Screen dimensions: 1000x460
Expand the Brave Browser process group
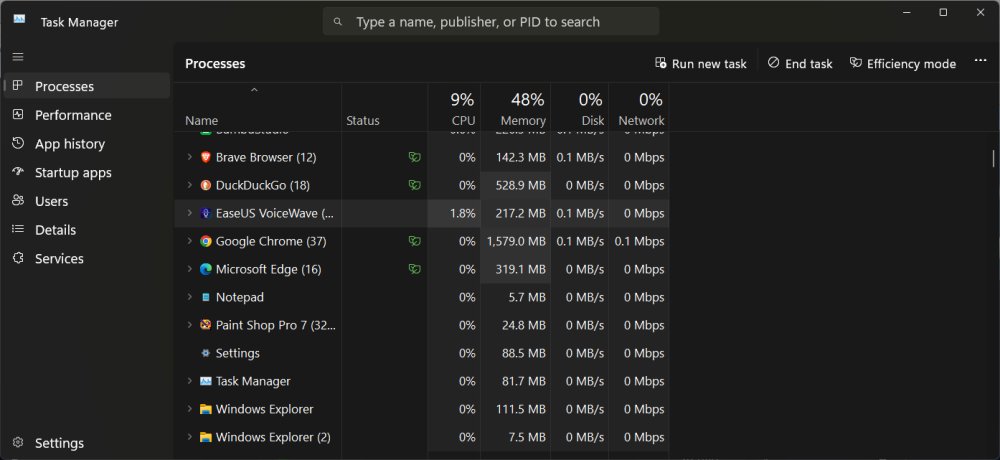coord(190,157)
